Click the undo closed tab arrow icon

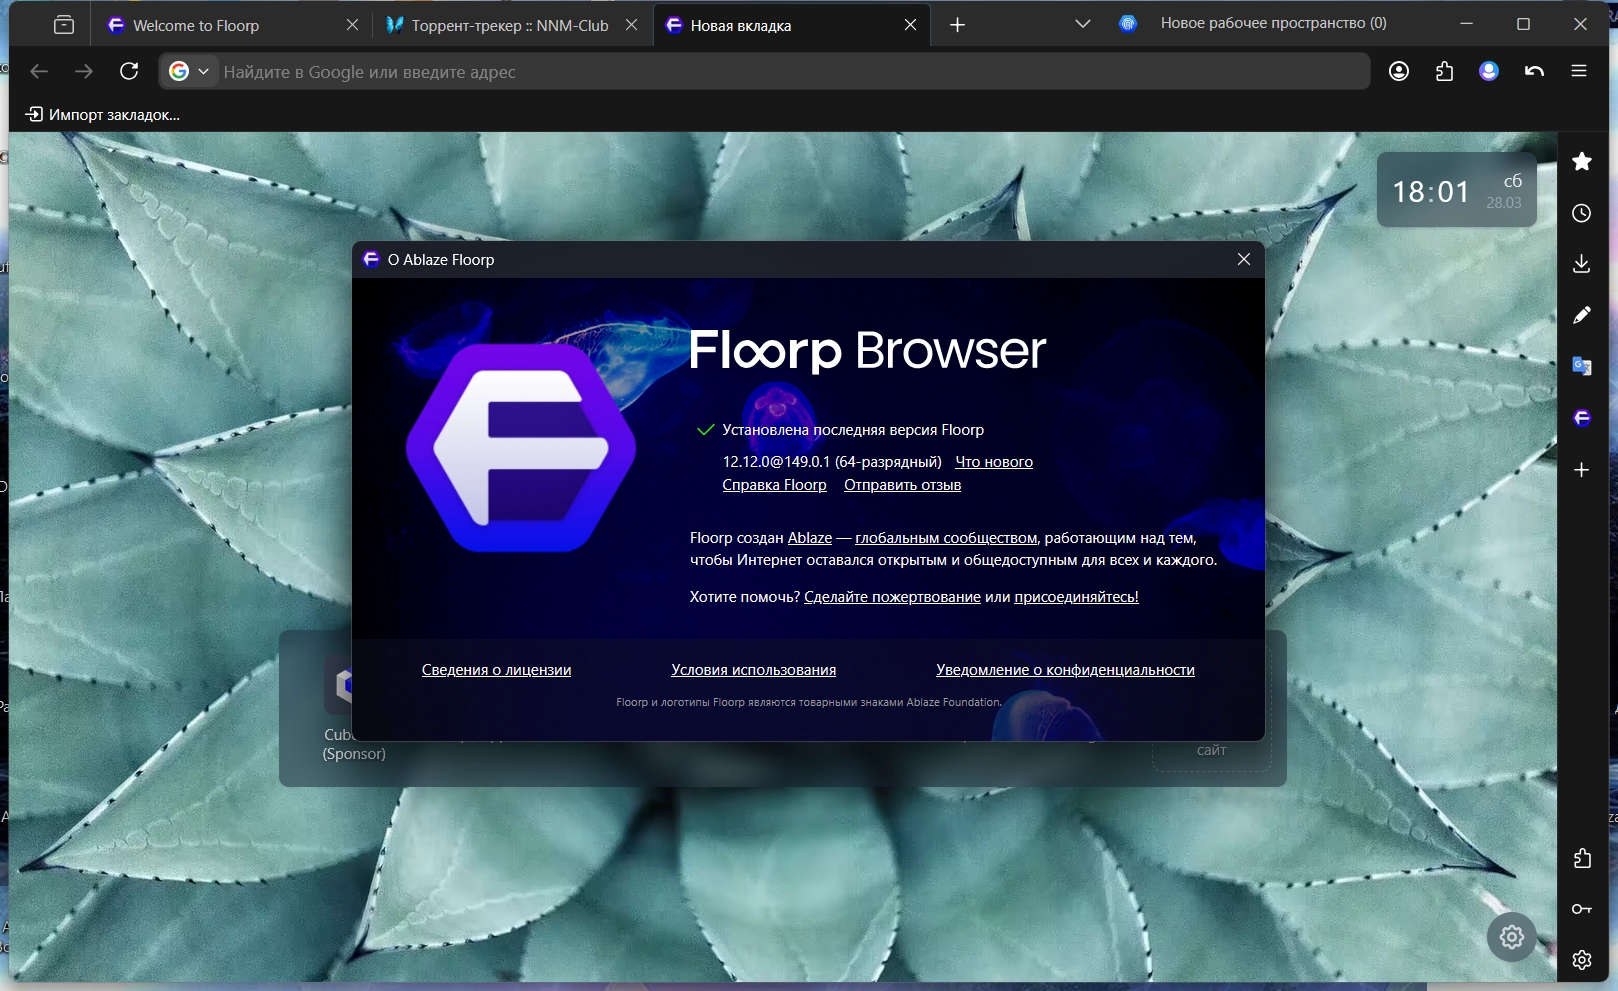1534,71
